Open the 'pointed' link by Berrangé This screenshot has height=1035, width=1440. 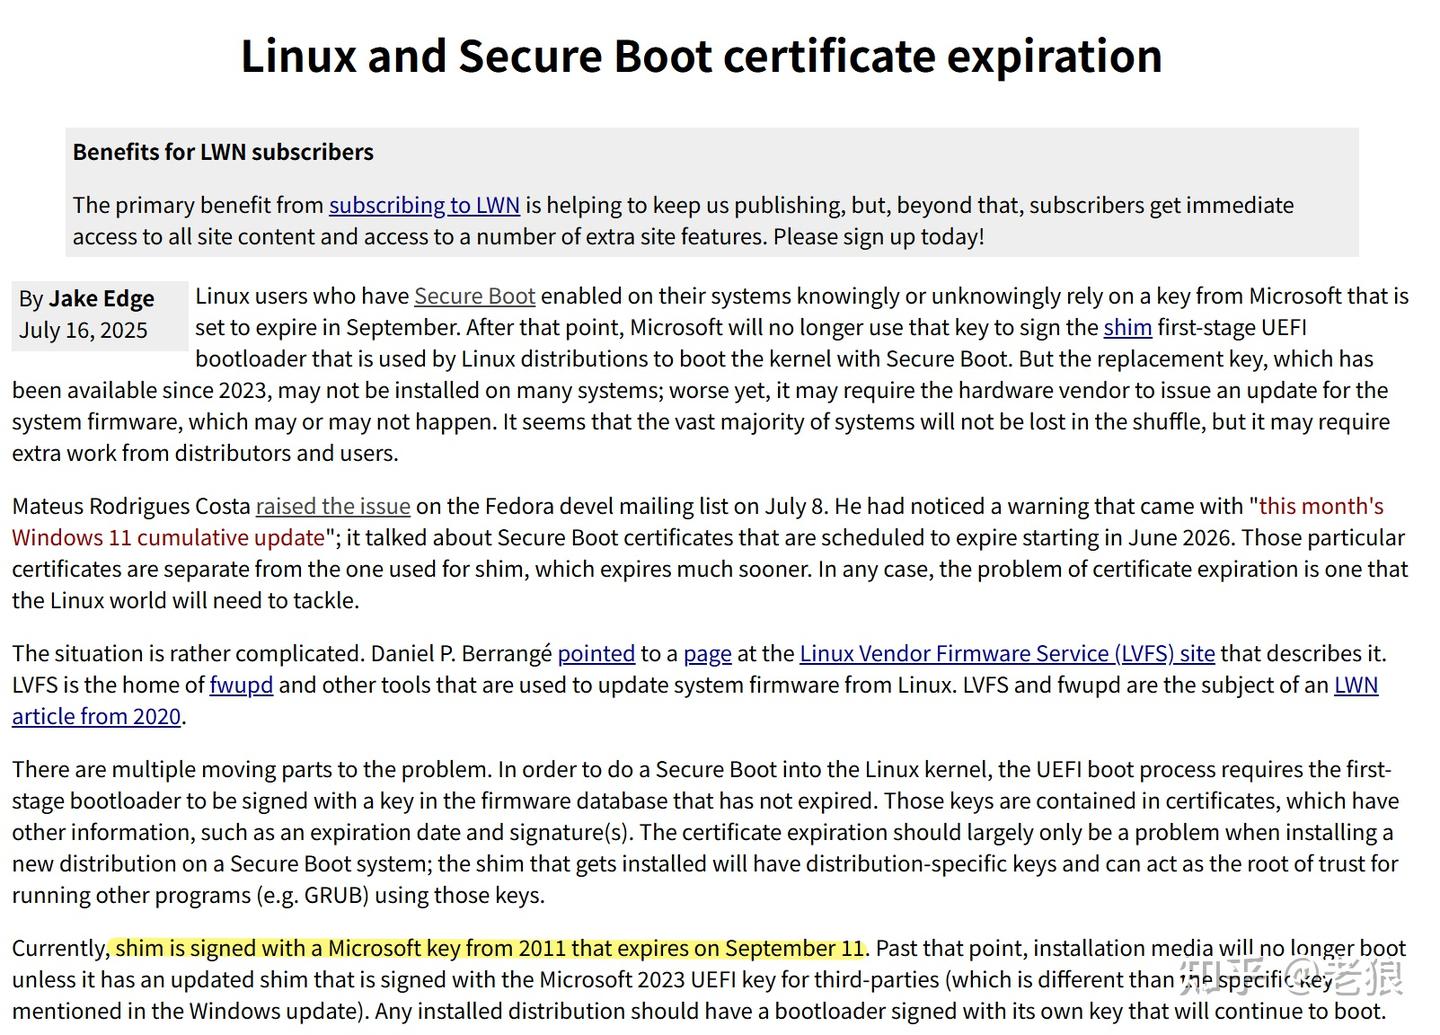point(596,653)
